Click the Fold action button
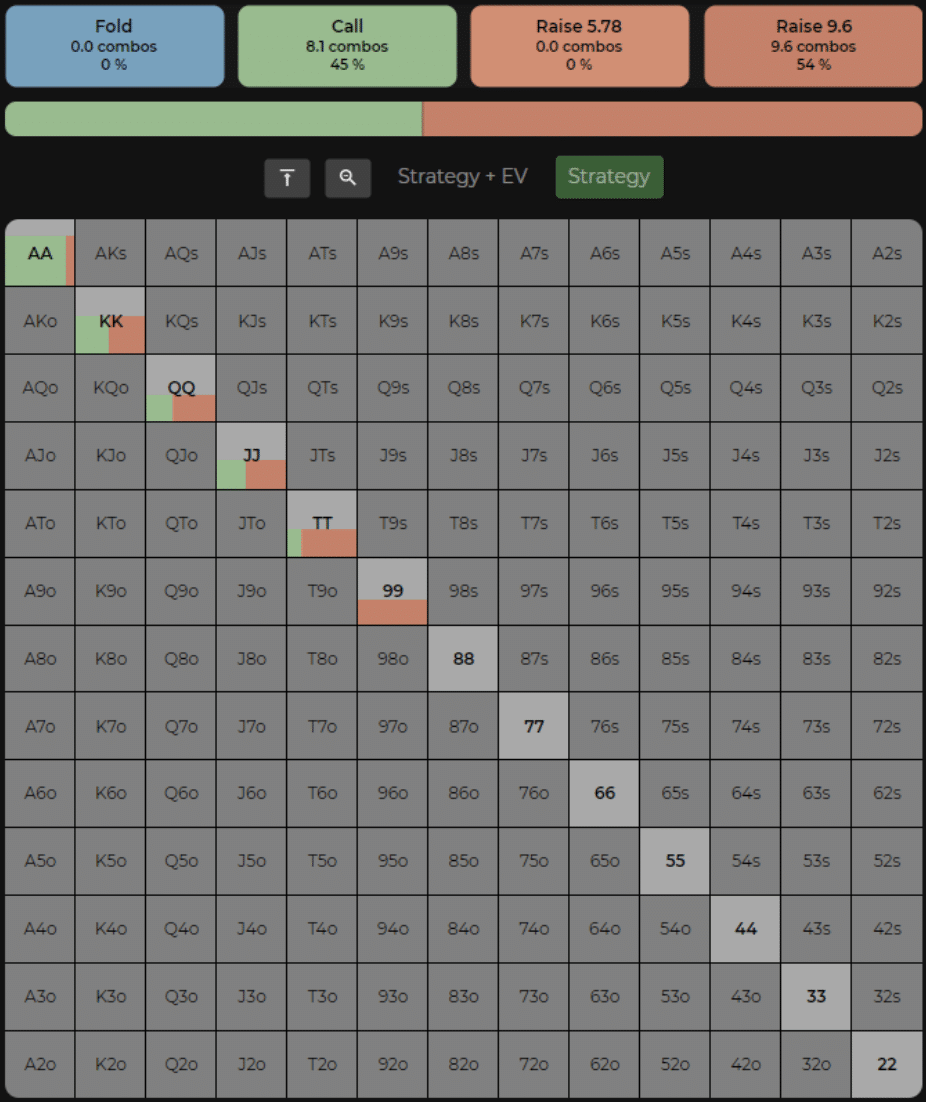Viewport: 926px width, 1102px height. (x=115, y=46)
